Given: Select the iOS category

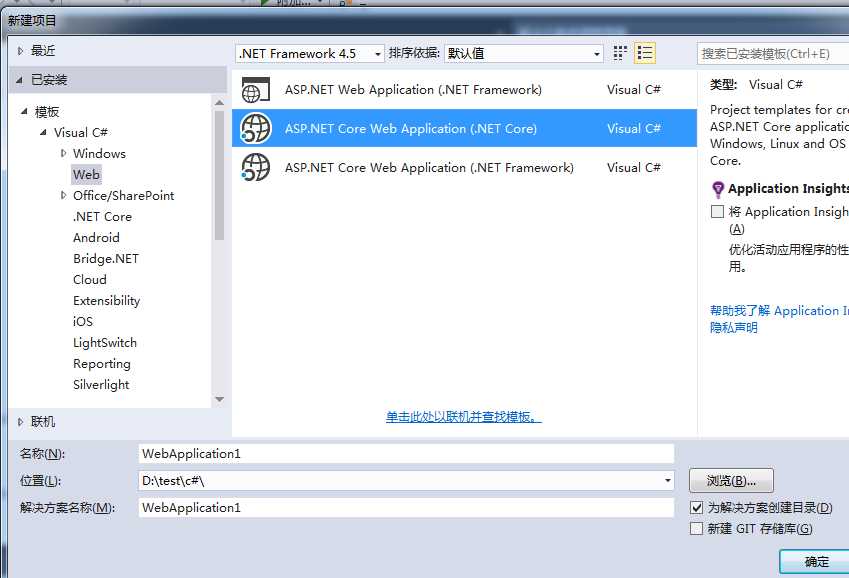Looking at the screenshot, I should (x=83, y=322).
